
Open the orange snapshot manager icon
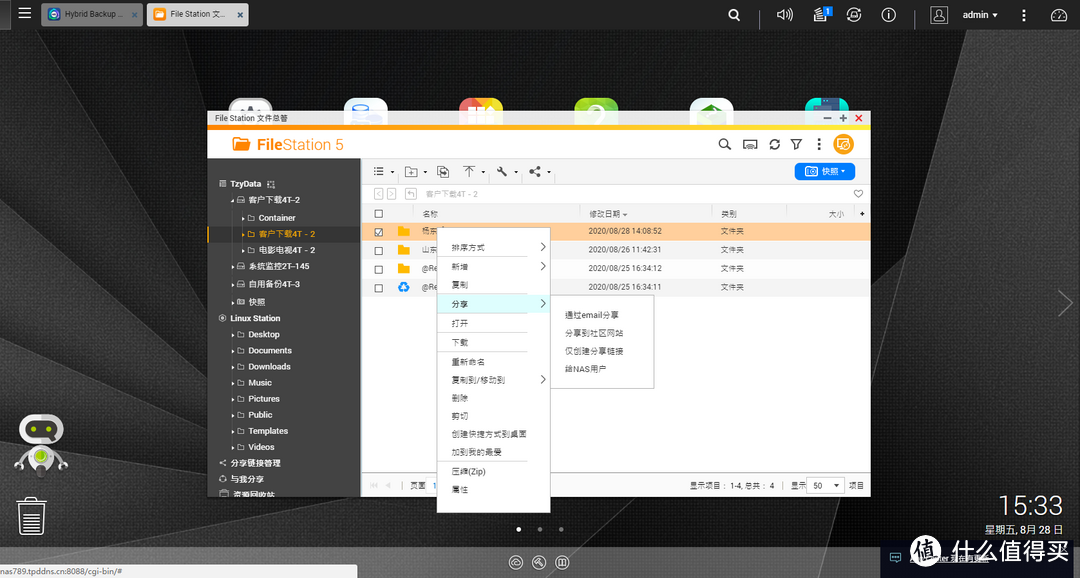(843, 144)
